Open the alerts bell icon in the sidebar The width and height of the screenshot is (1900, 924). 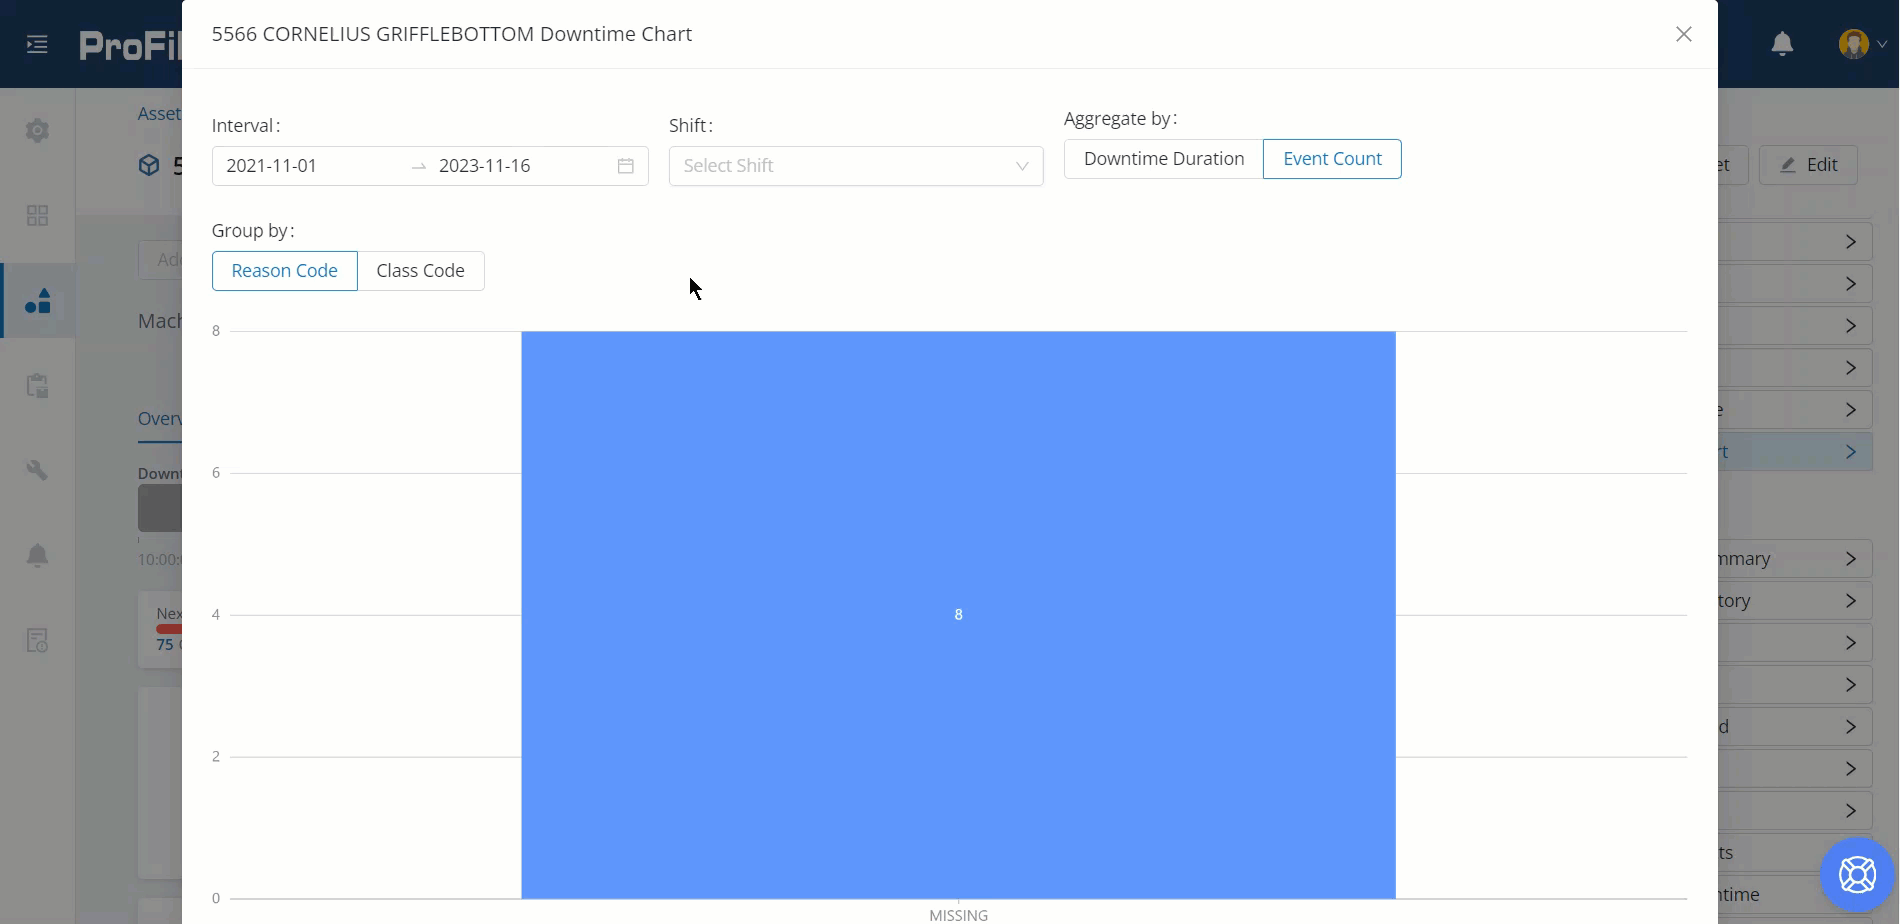[37, 555]
